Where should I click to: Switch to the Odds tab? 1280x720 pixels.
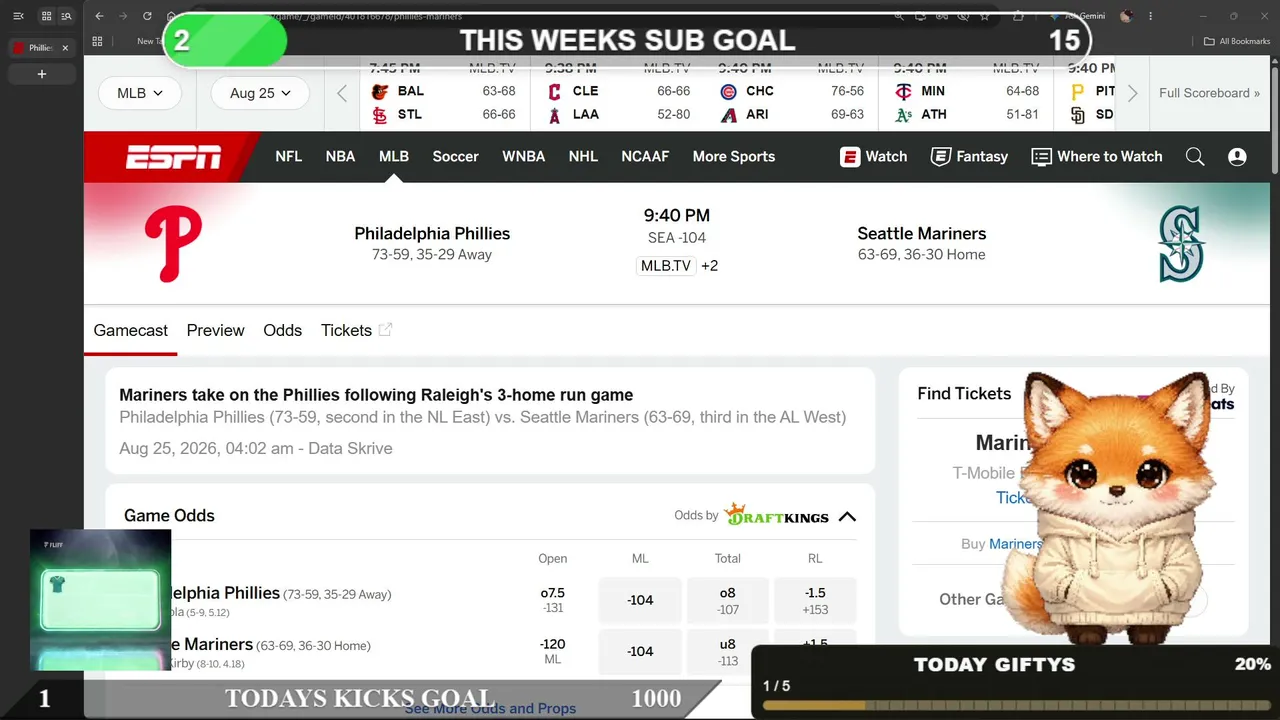[282, 330]
